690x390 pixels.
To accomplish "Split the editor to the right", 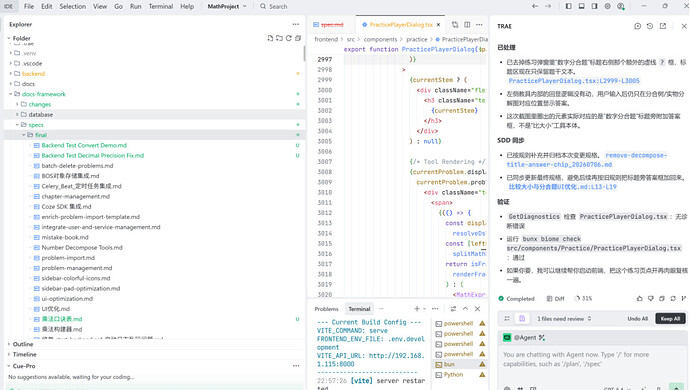I will click(467, 25).
